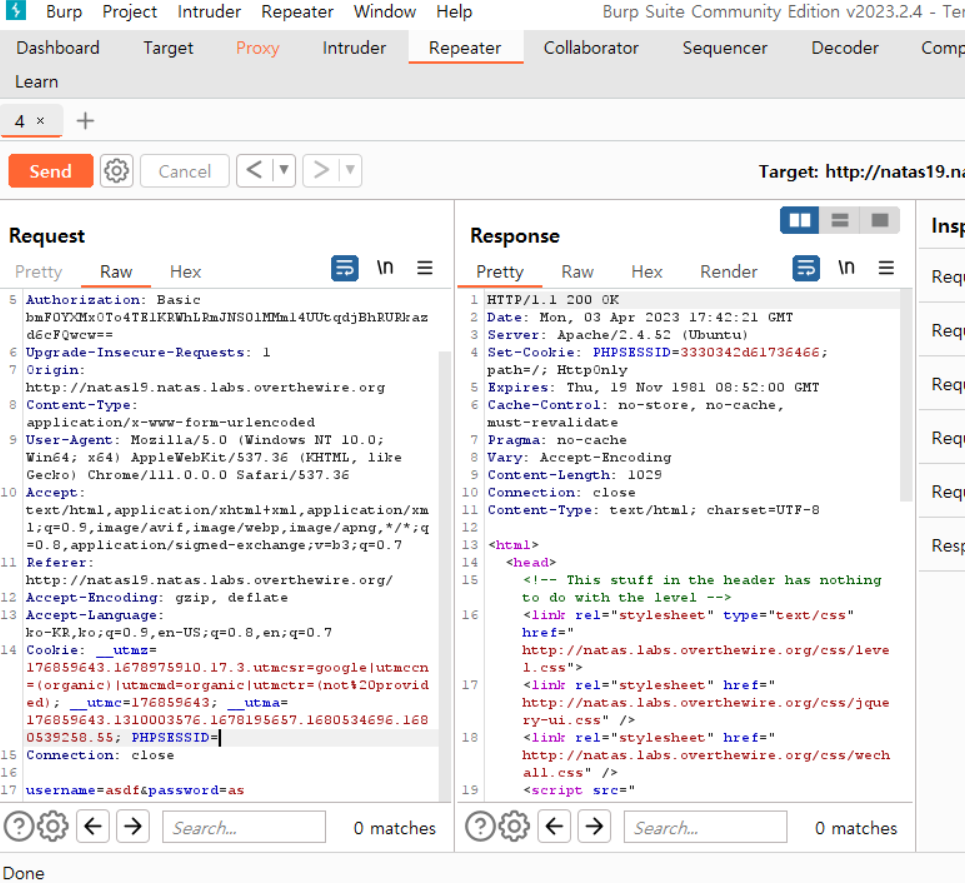
Task: Switch Request view to Hex
Action: click(x=185, y=272)
